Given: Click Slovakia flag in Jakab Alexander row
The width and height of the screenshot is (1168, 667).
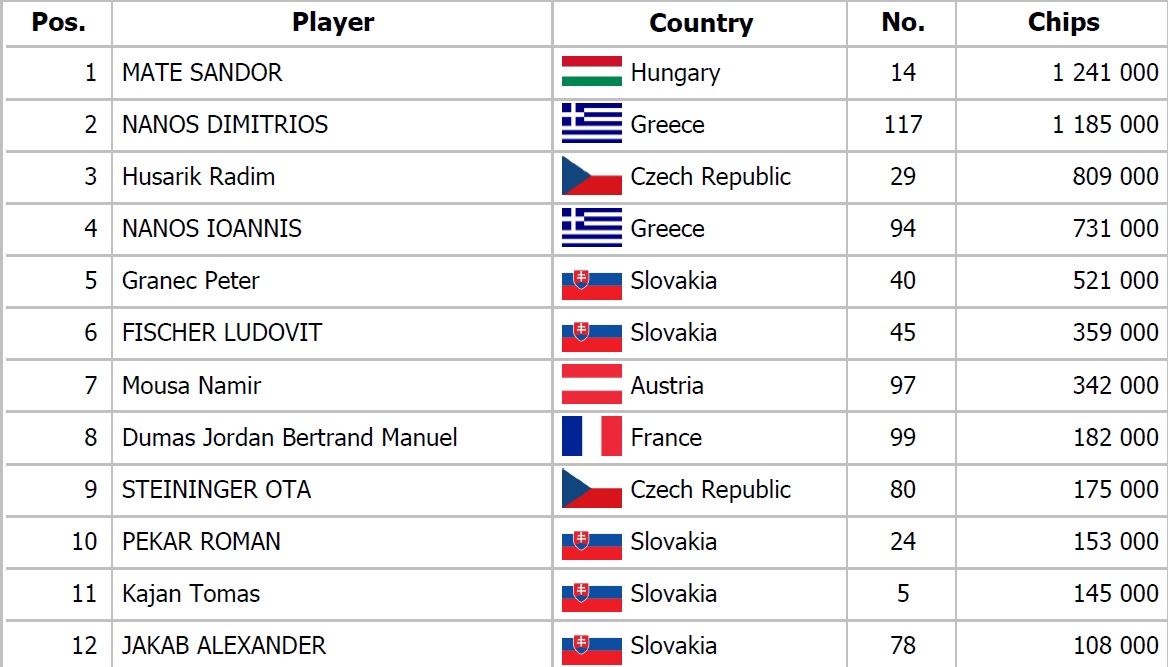Looking at the screenshot, I should (591, 650).
